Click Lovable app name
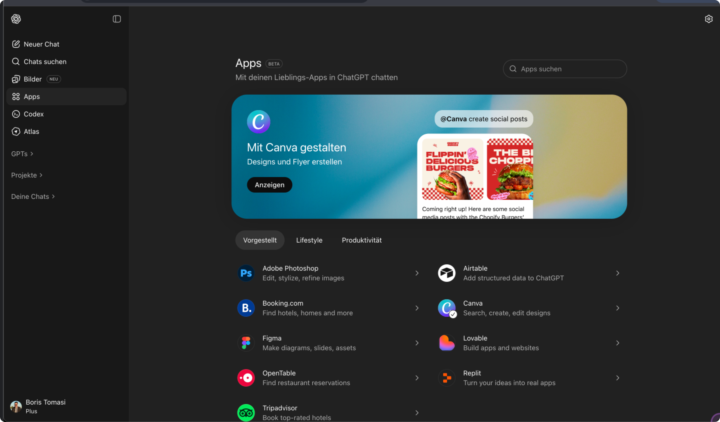 point(475,338)
